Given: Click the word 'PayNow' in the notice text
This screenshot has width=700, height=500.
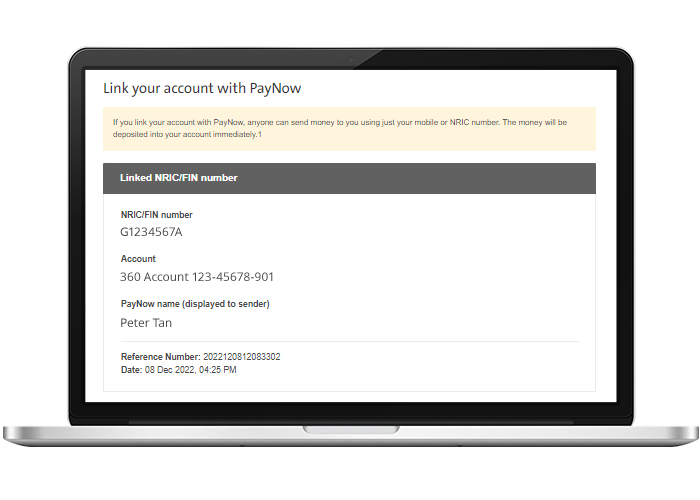Looking at the screenshot, I should click(228, 122).
